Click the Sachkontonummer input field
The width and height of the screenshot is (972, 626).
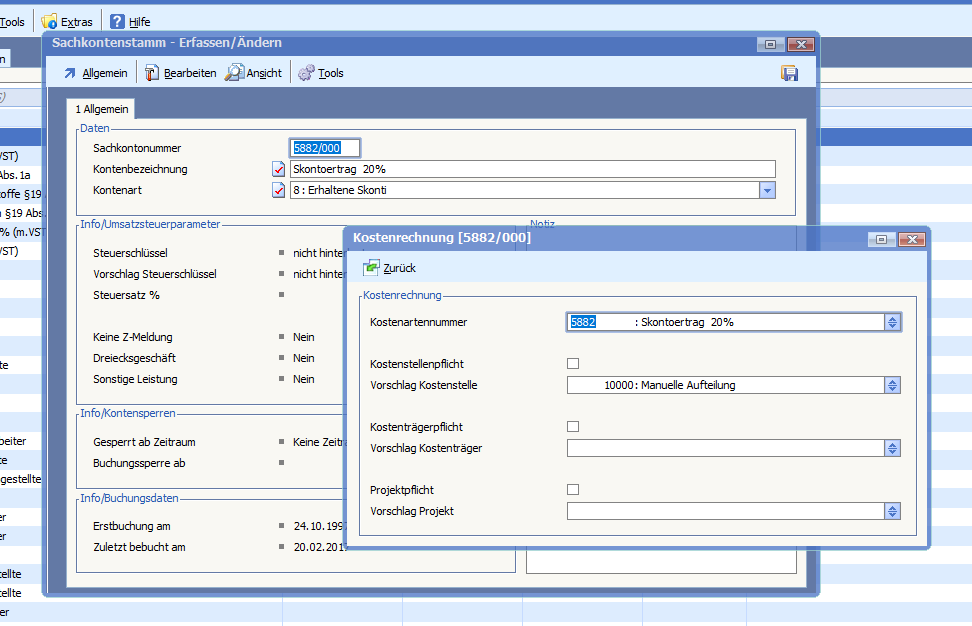pos(324,148)
